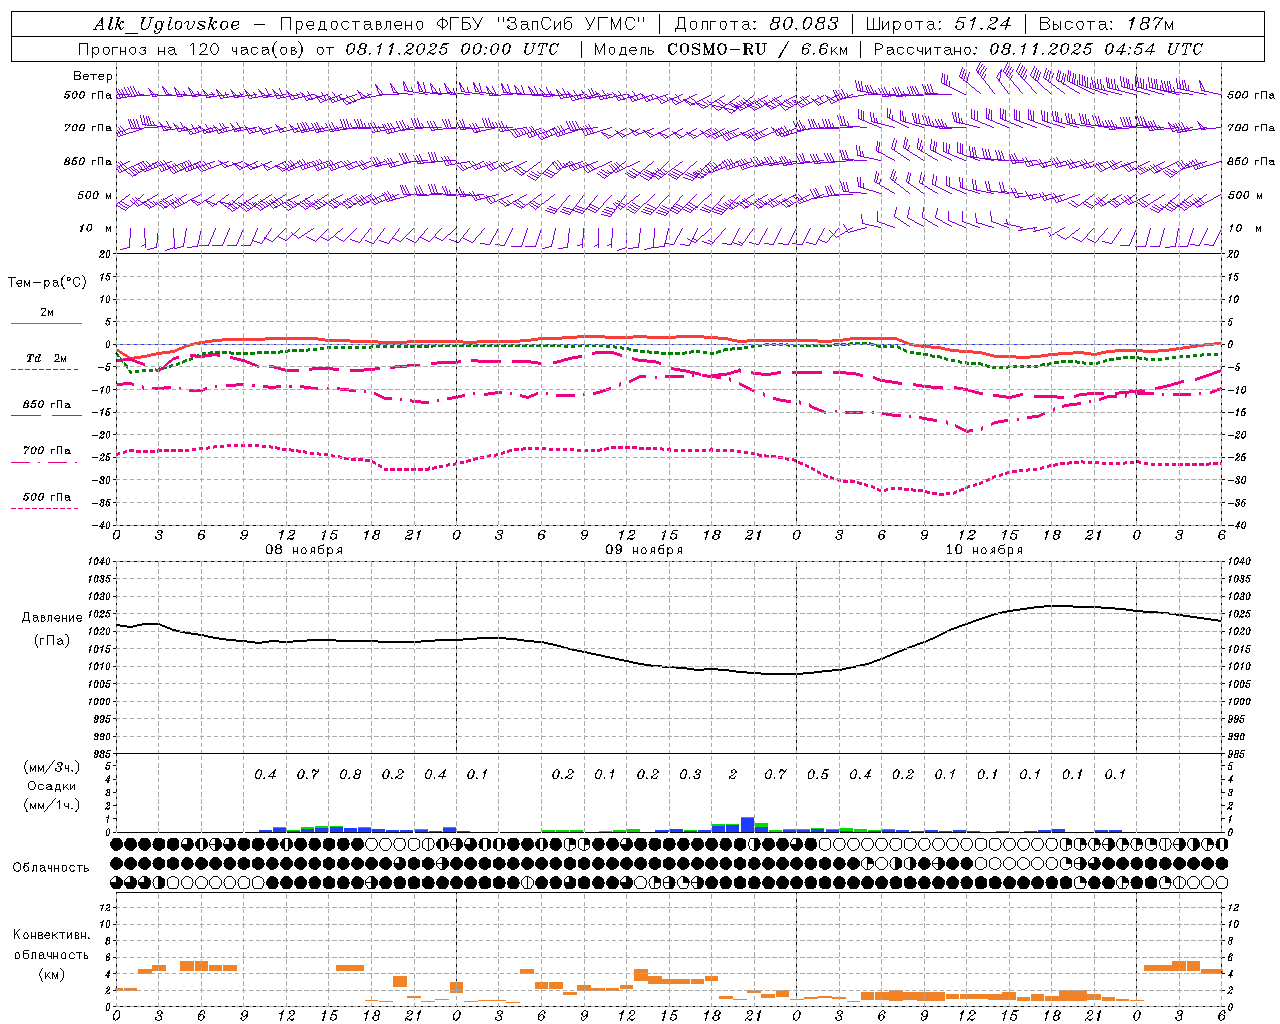The image size is (1280, 1024).
Task: Click the 08 ноября date label
Action: tap(304, 550)
